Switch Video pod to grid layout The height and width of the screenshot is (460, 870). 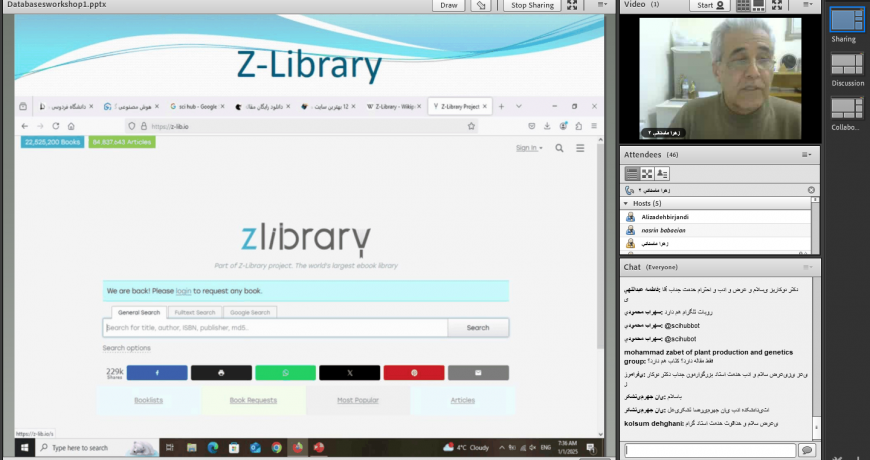click(x=742, y=5)
